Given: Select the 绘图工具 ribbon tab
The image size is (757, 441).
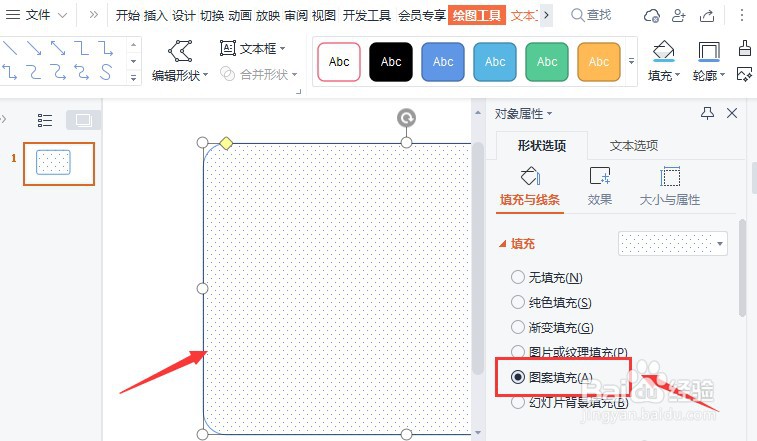Looking at the screenshot, I should coord(477,15).
